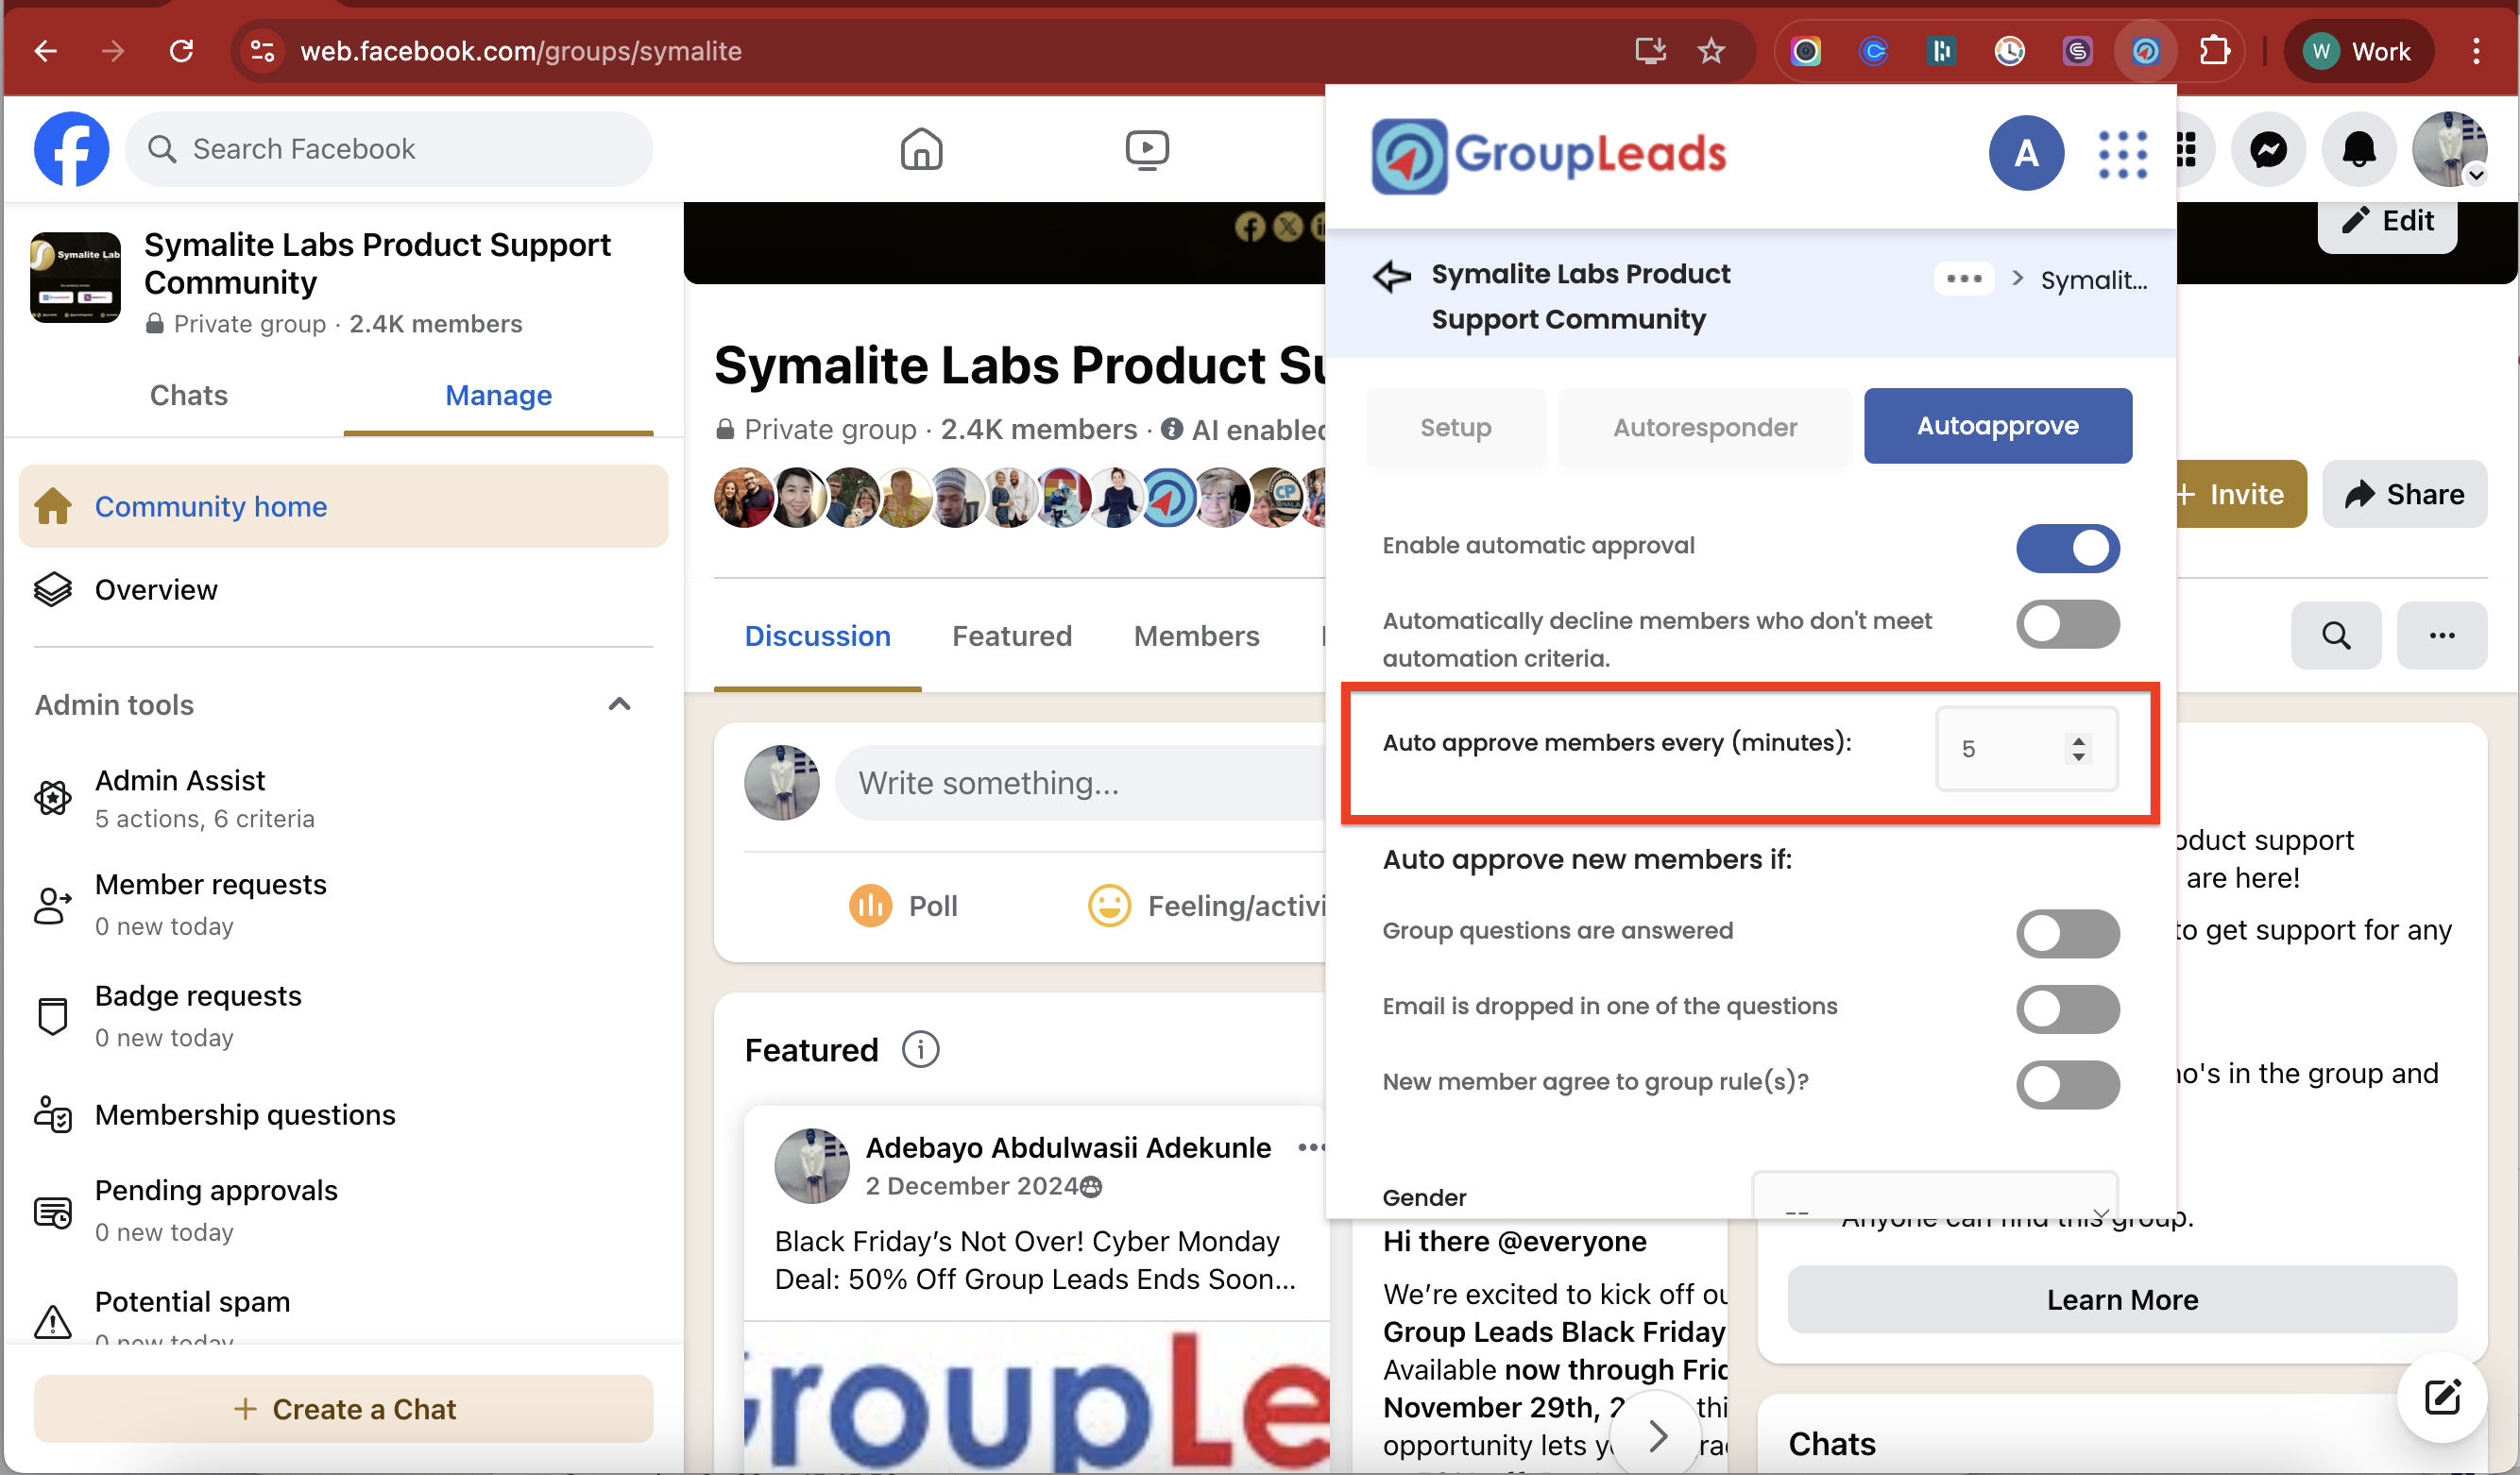Open the Chrome three-dot menu
Image resolution: width=2520 pixels, height=1475 pixels.
coord(2476,51)
